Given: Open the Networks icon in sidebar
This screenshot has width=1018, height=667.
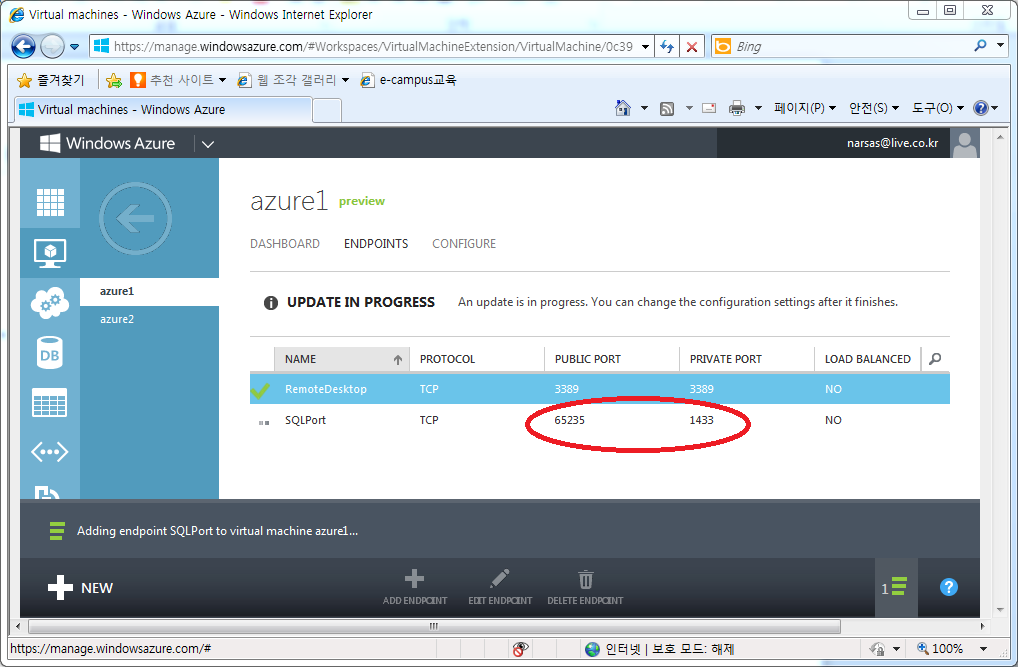Looking at the screenshot, I should pyautogui.click(x=50, y=451).
